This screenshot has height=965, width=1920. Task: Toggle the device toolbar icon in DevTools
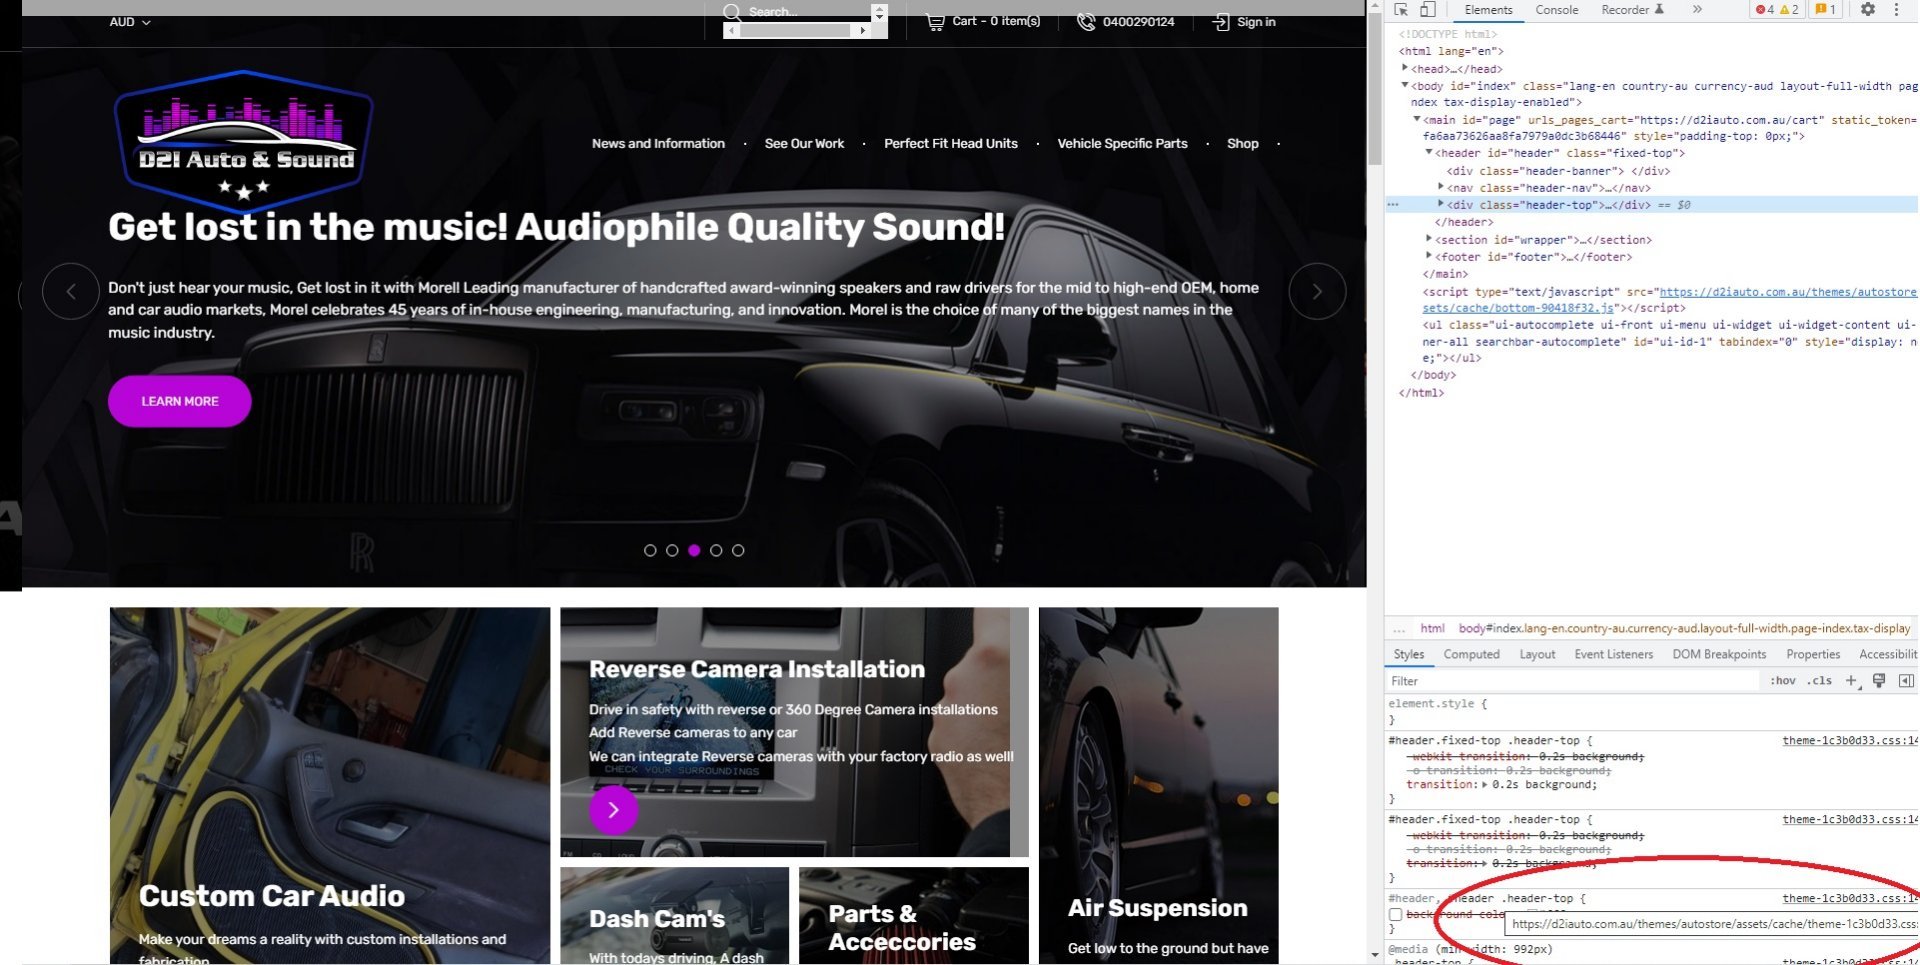[1427, 10]
